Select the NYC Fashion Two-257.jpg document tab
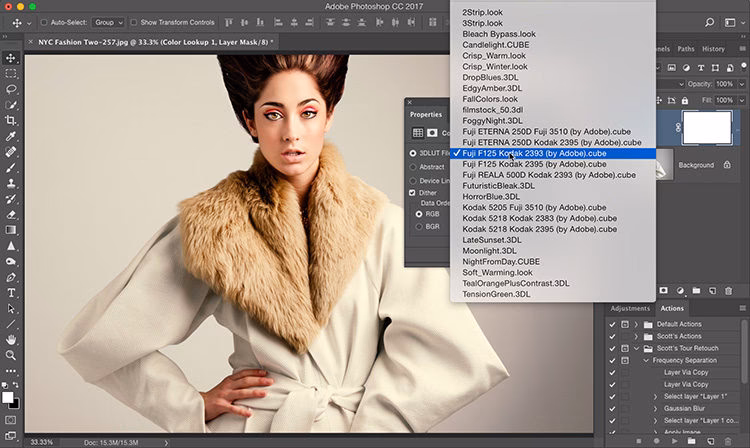 coord(154,42)
